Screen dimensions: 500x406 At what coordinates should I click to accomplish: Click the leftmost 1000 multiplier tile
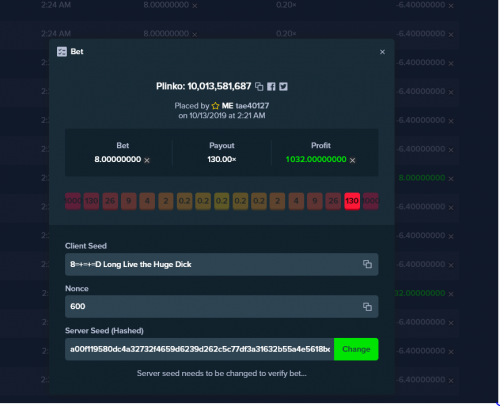[x=73, y=201]
